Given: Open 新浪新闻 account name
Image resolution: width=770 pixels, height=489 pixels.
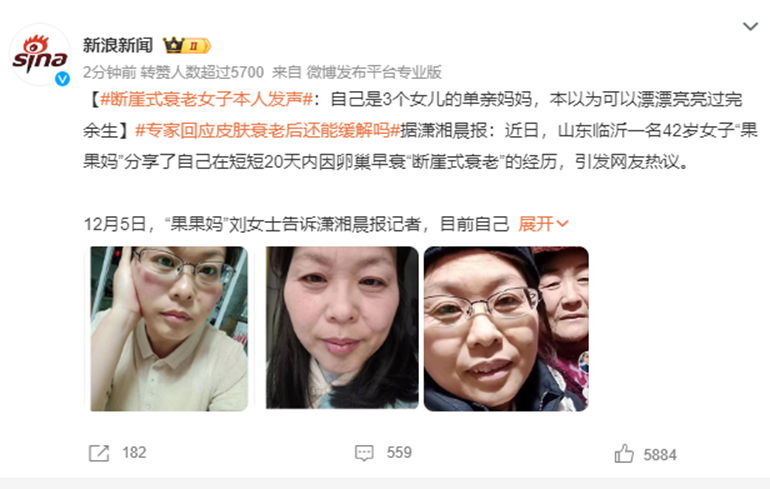Looking at the screenshot, I should [118, 45].
